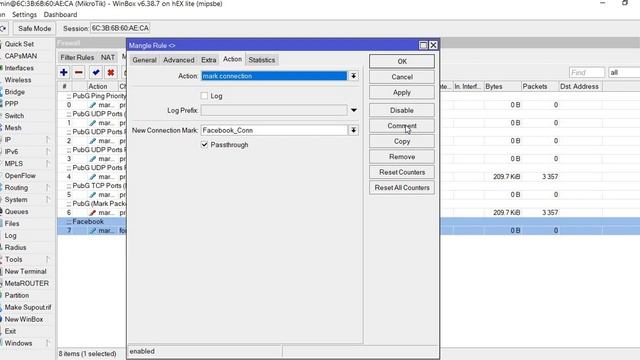640x360 pixels.
Task: Maximize the Mangle Rule dialog window
Action: click(423, 45)
